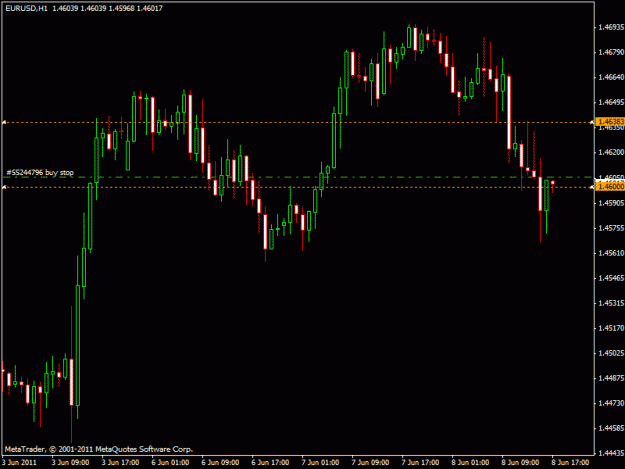This screenshot has height=469, width=625.
Task: Click the left arrow marker of the upper orange line
Action: click(x=4, y=122)
